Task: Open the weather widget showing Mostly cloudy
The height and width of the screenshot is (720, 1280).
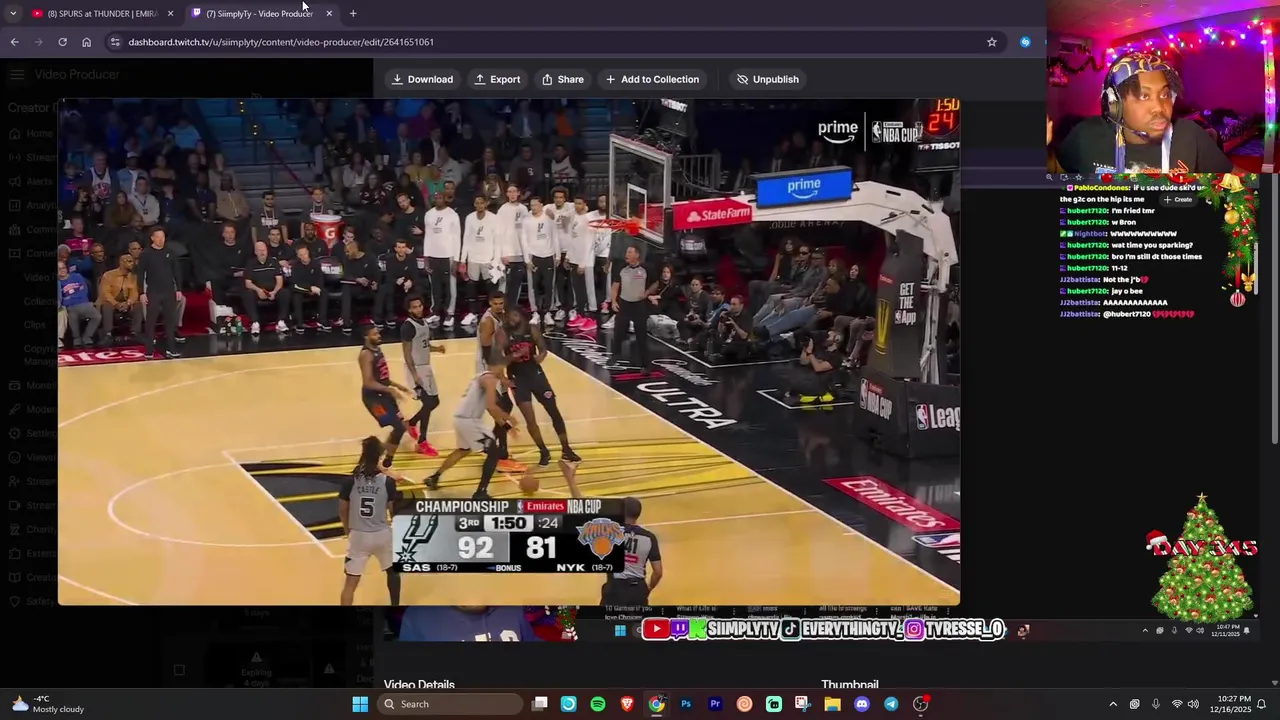Action: coord(47,704)
